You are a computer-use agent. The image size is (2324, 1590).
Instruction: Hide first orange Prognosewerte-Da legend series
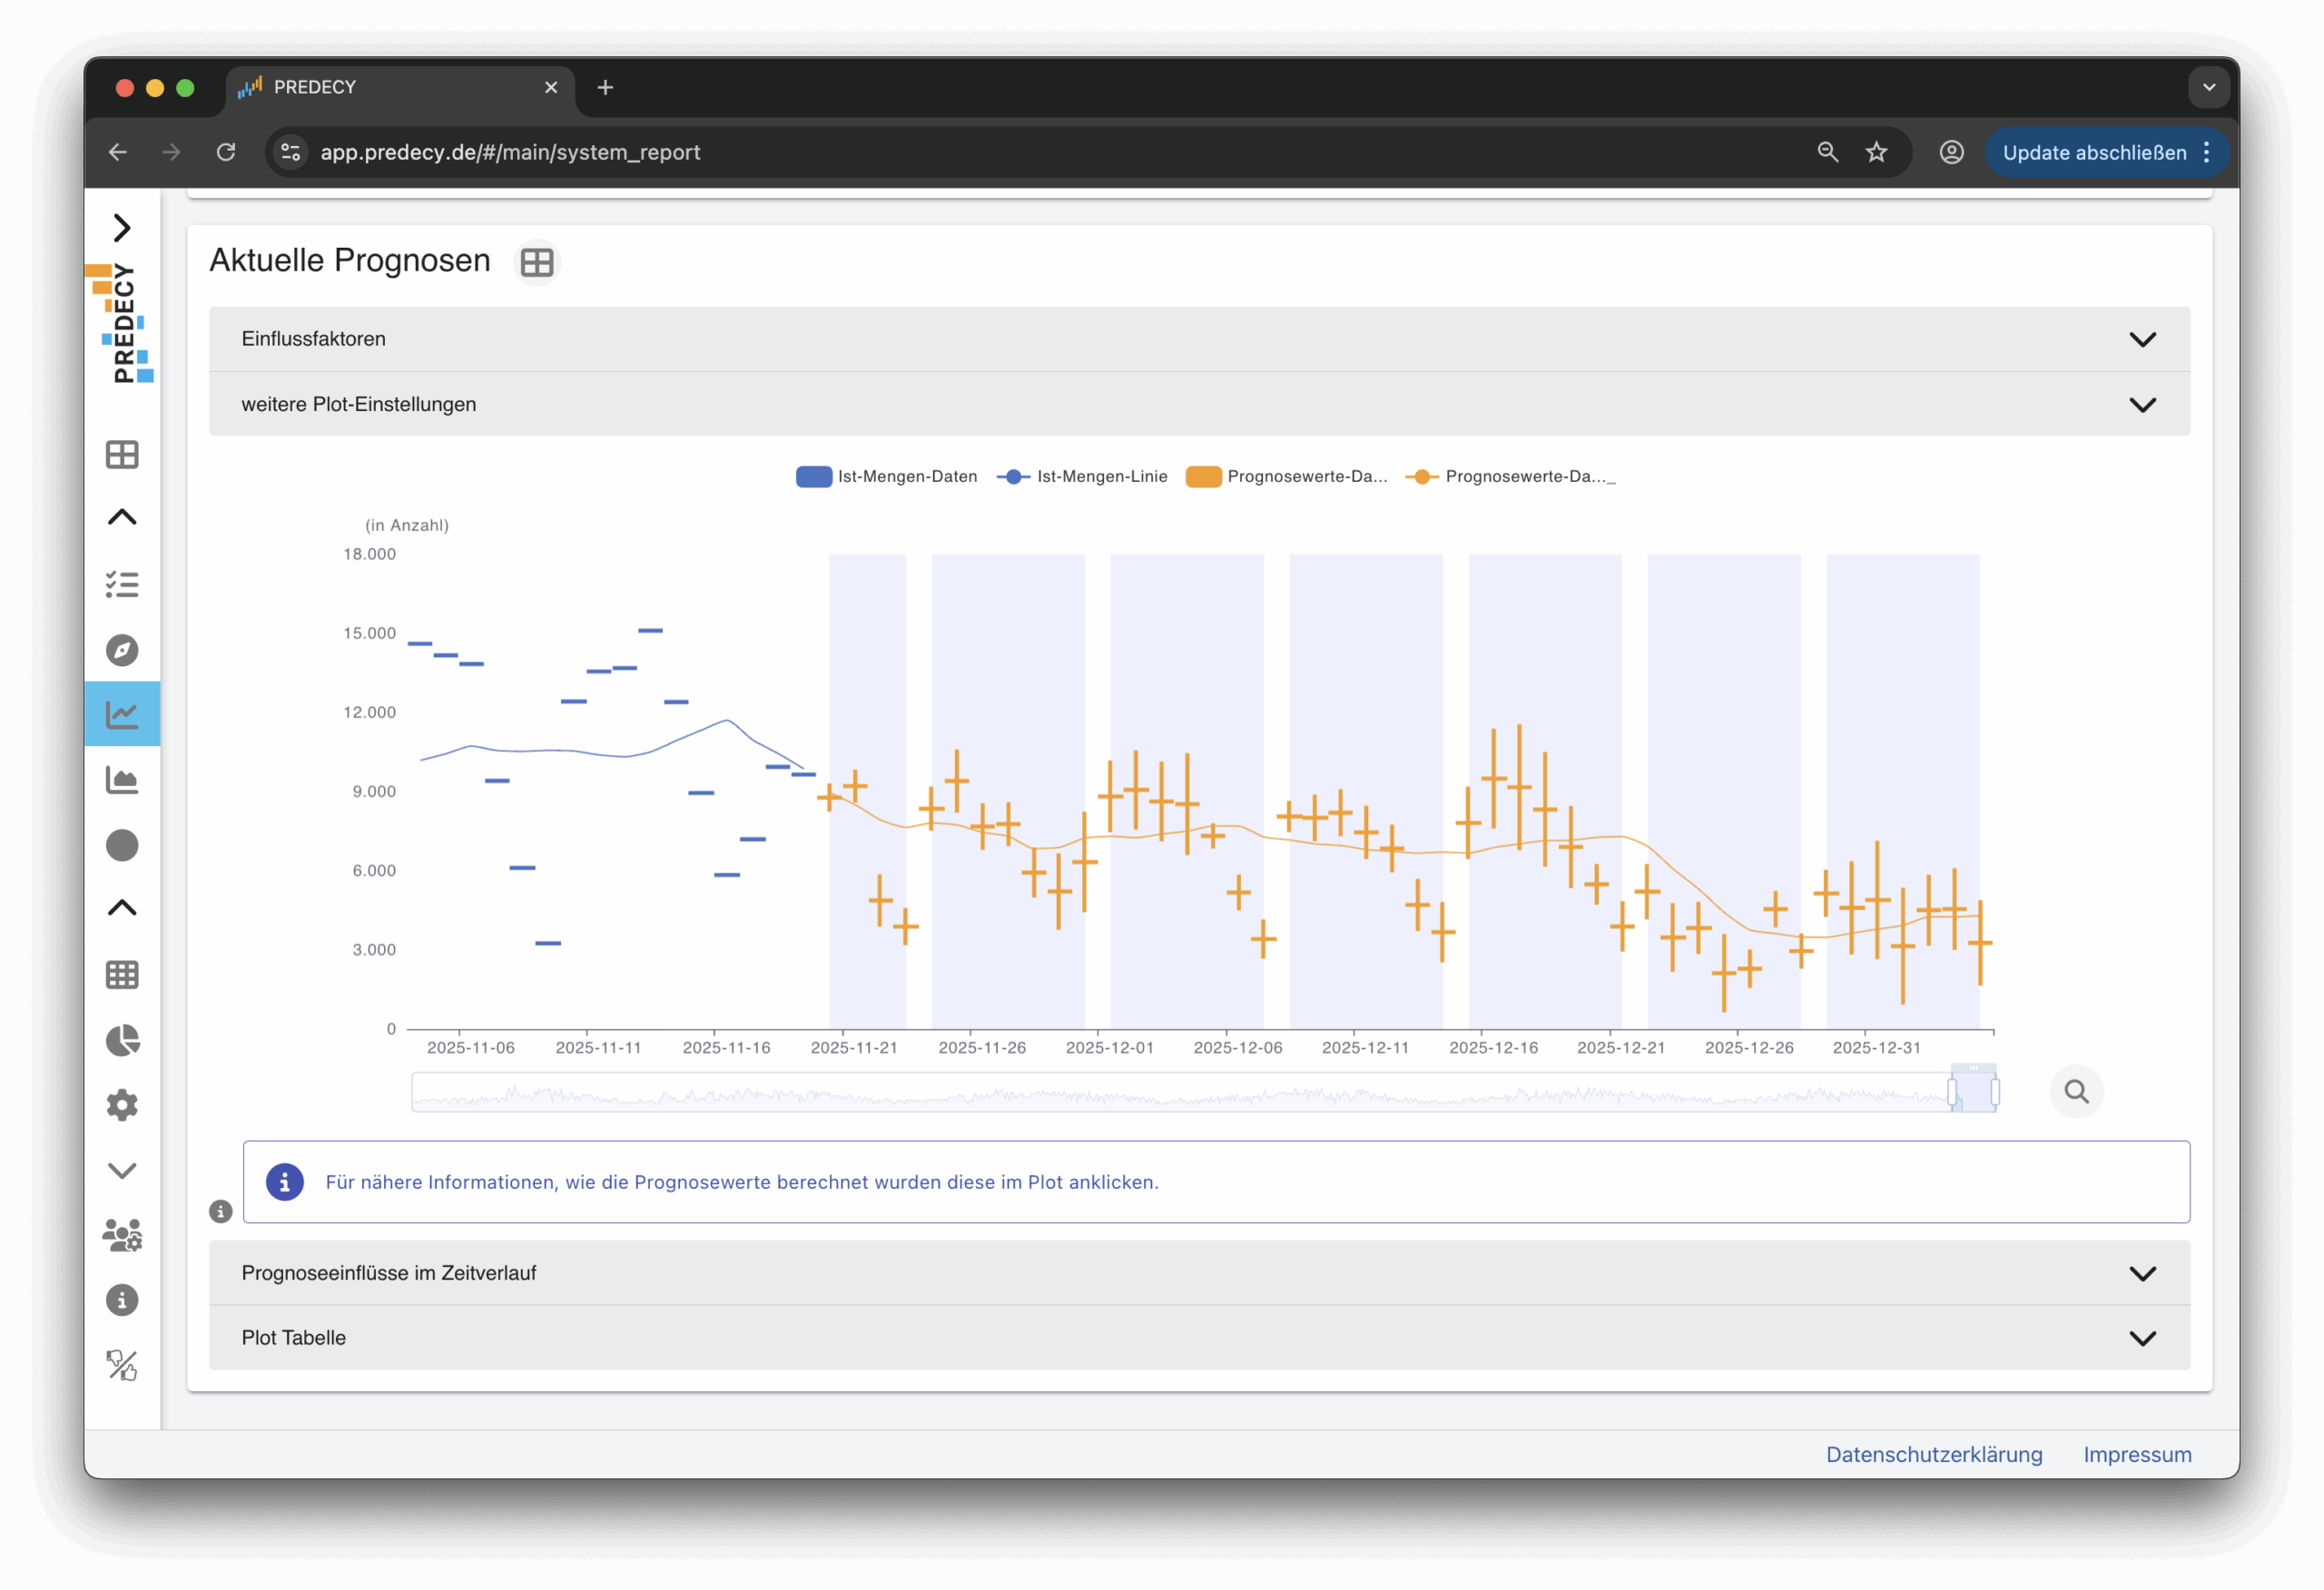coord(1286,477)
